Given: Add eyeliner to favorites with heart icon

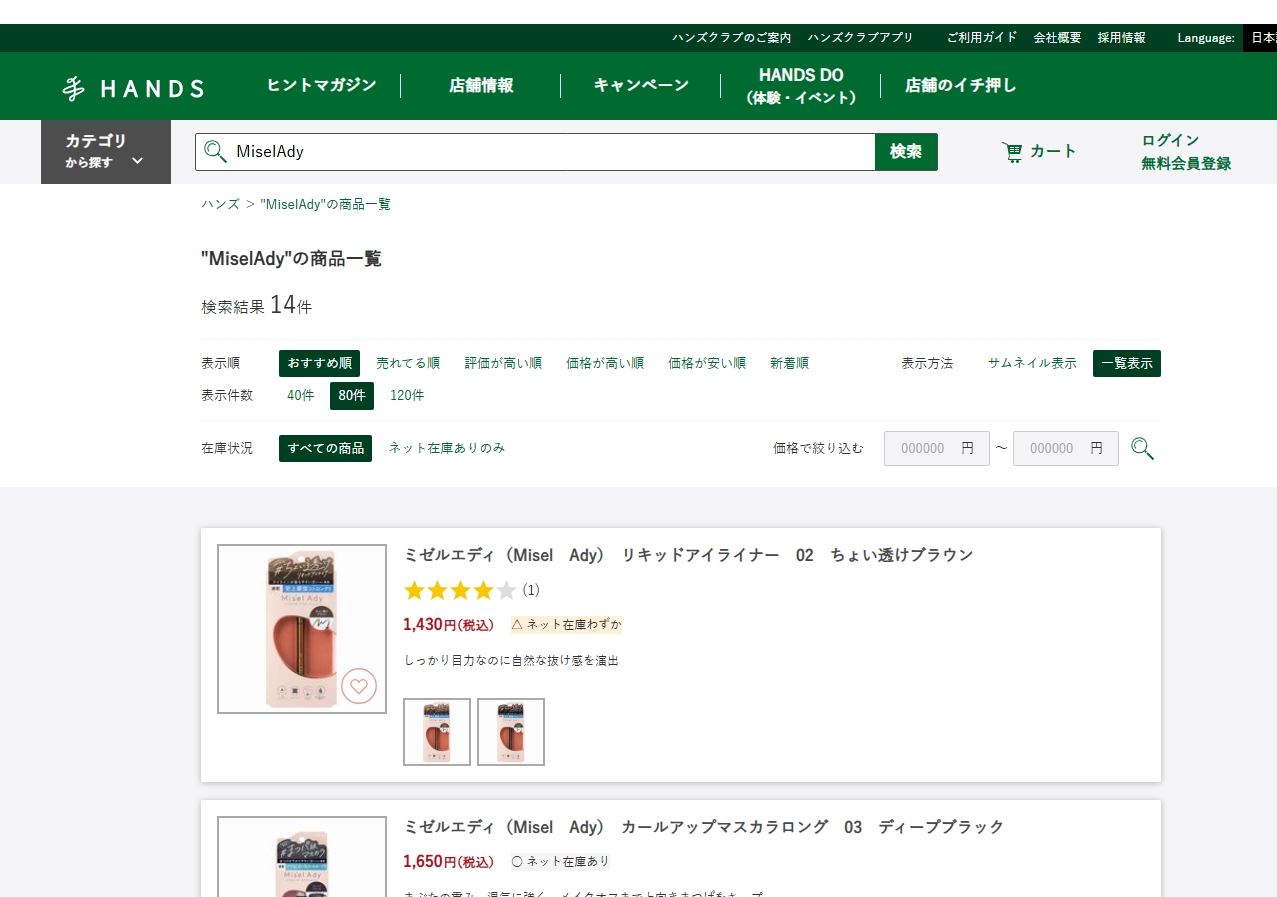Looking at the screenshot, I should coord(359,686).
